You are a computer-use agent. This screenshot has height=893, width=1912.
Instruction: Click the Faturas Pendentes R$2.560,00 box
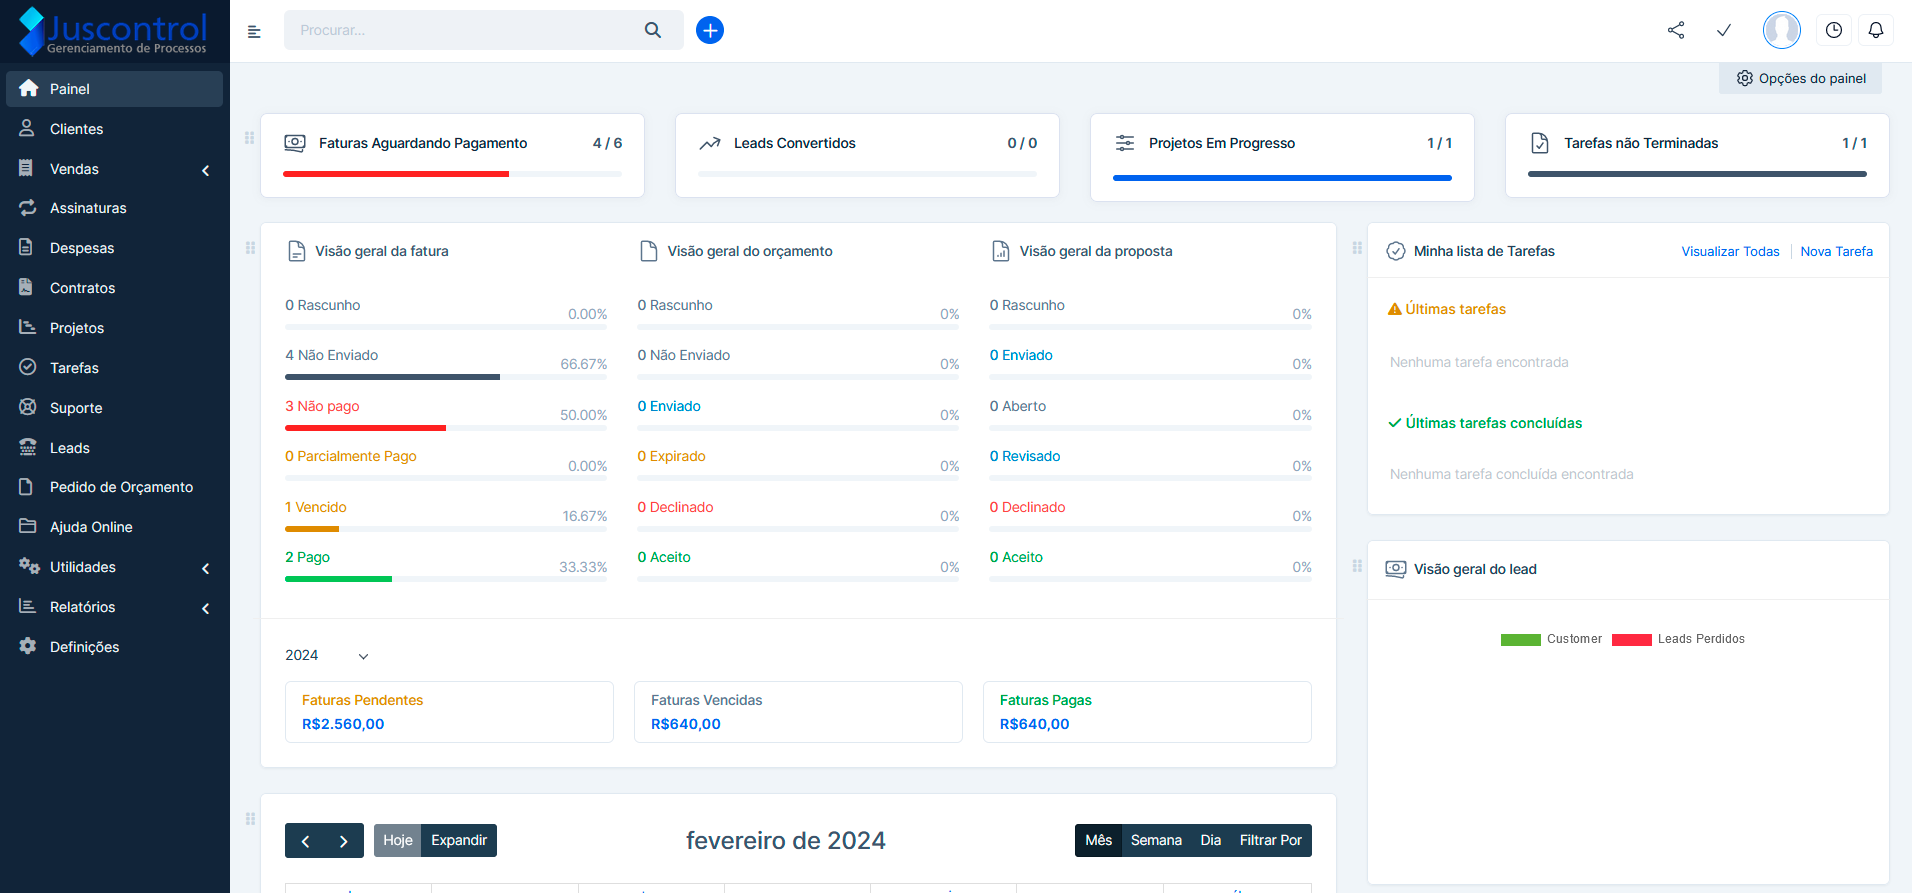[x=449, y=712]
